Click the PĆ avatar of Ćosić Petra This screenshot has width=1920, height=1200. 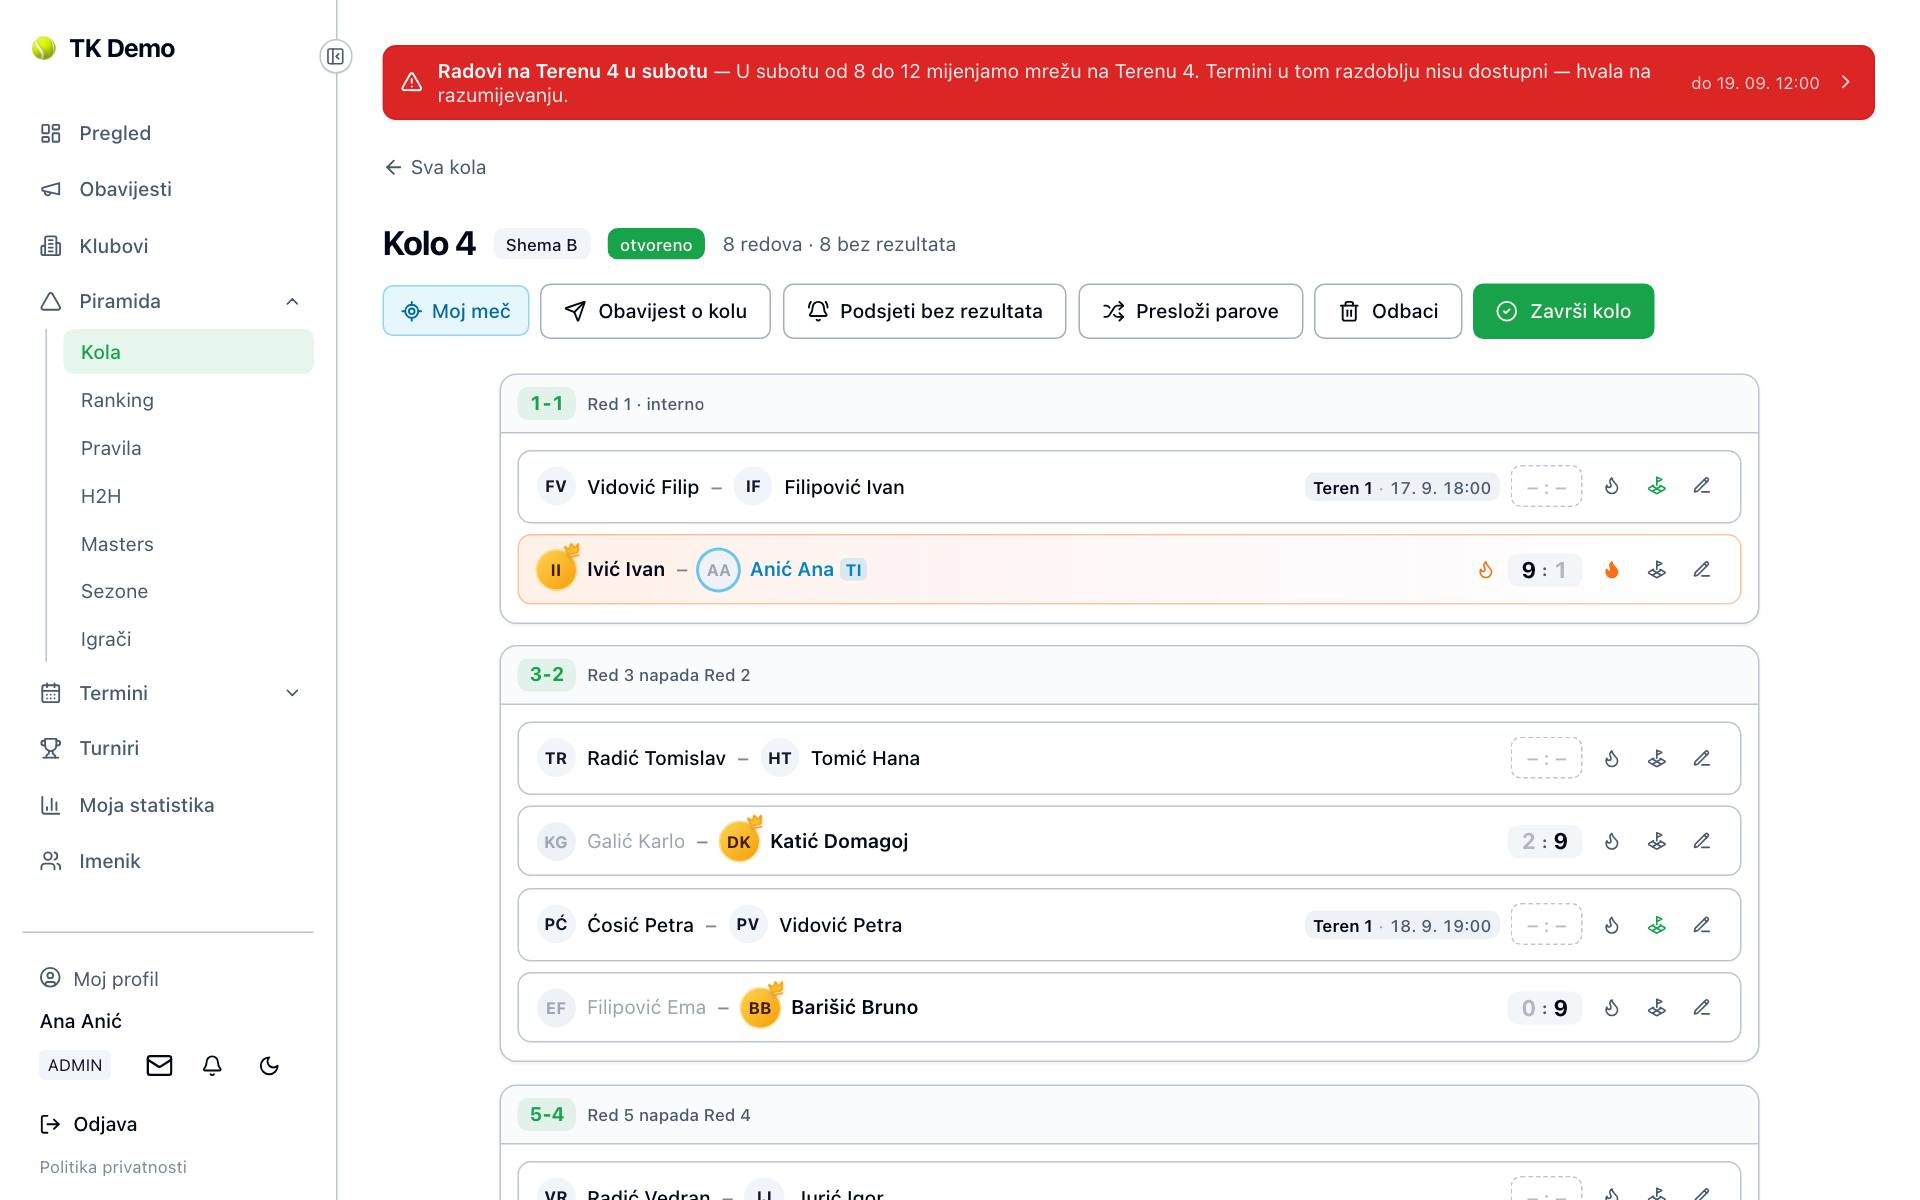(556, 925)
